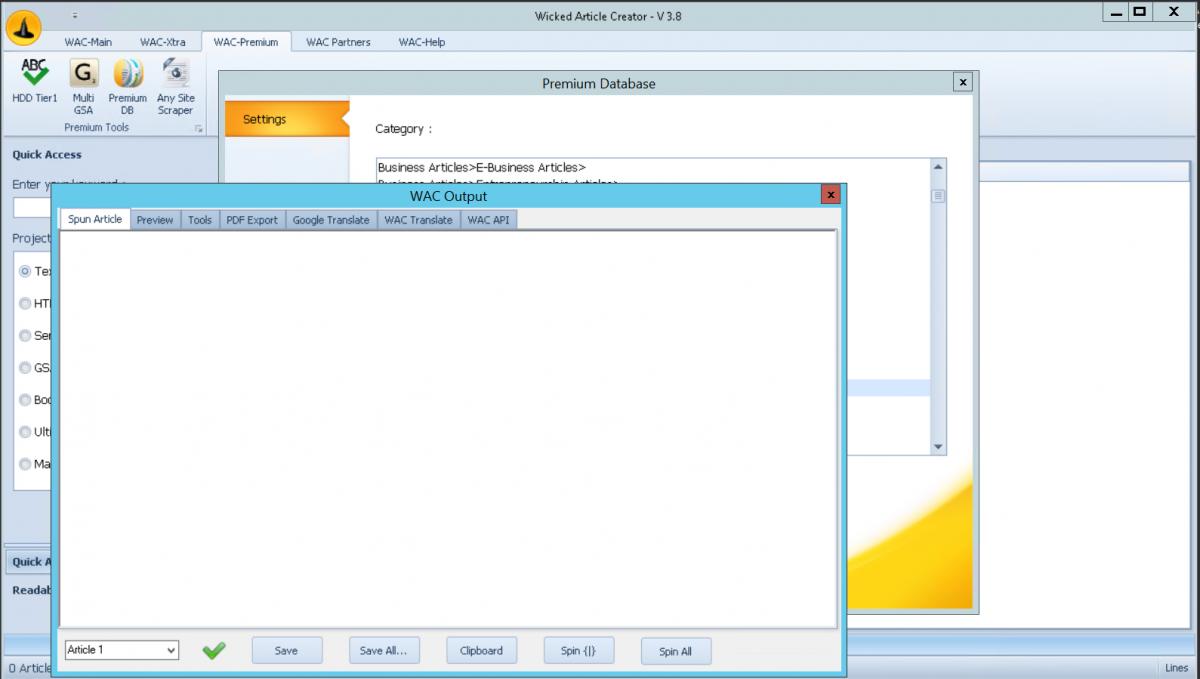Select 'Business Articles>E-Business Articles>' category row
The width and height of the screenshot is (1200, 679).
point(654,167)
